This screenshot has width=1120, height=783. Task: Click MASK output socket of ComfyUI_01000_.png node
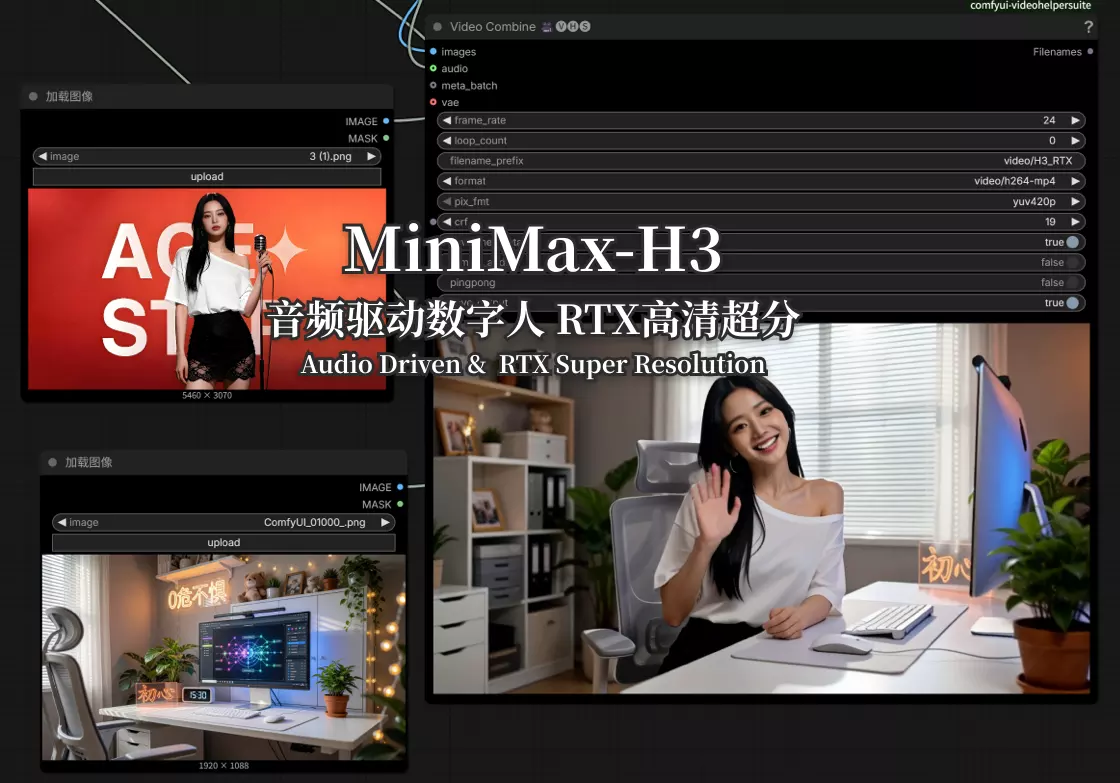coord(400,504)
